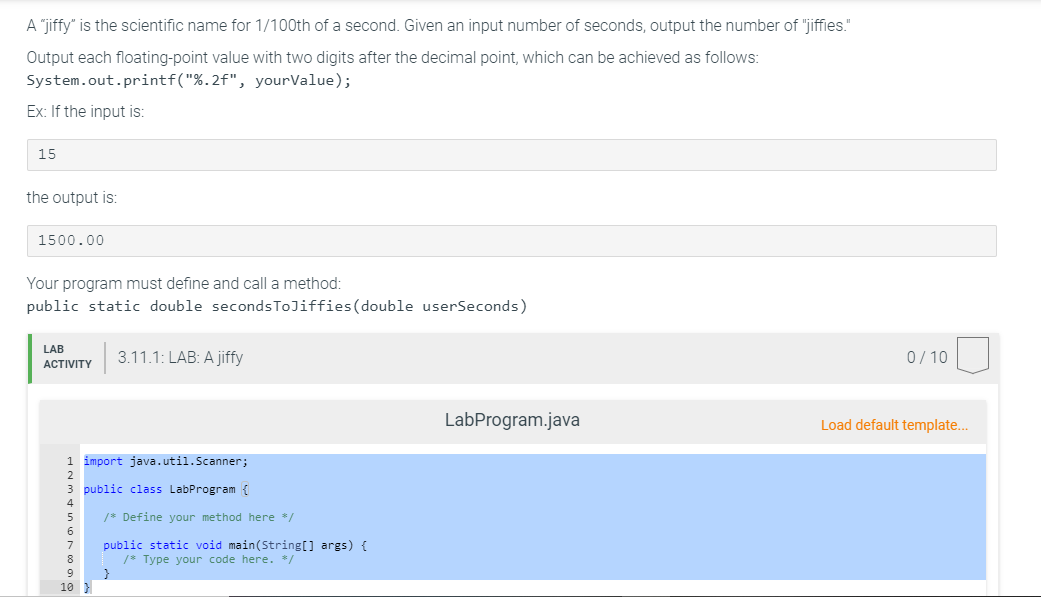Click the 'public static void main' code line
This screenshot has width=1041, height=597.
click(x=235, y=545)
